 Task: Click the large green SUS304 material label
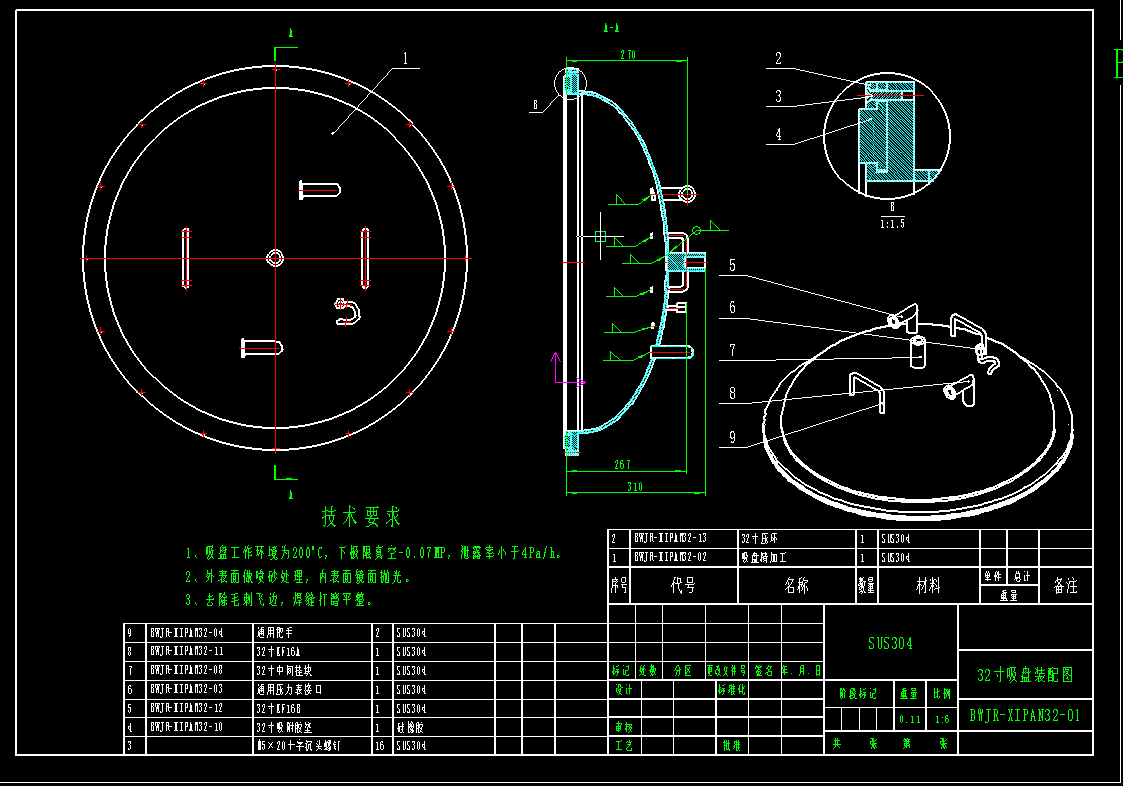tap(890, 643)
